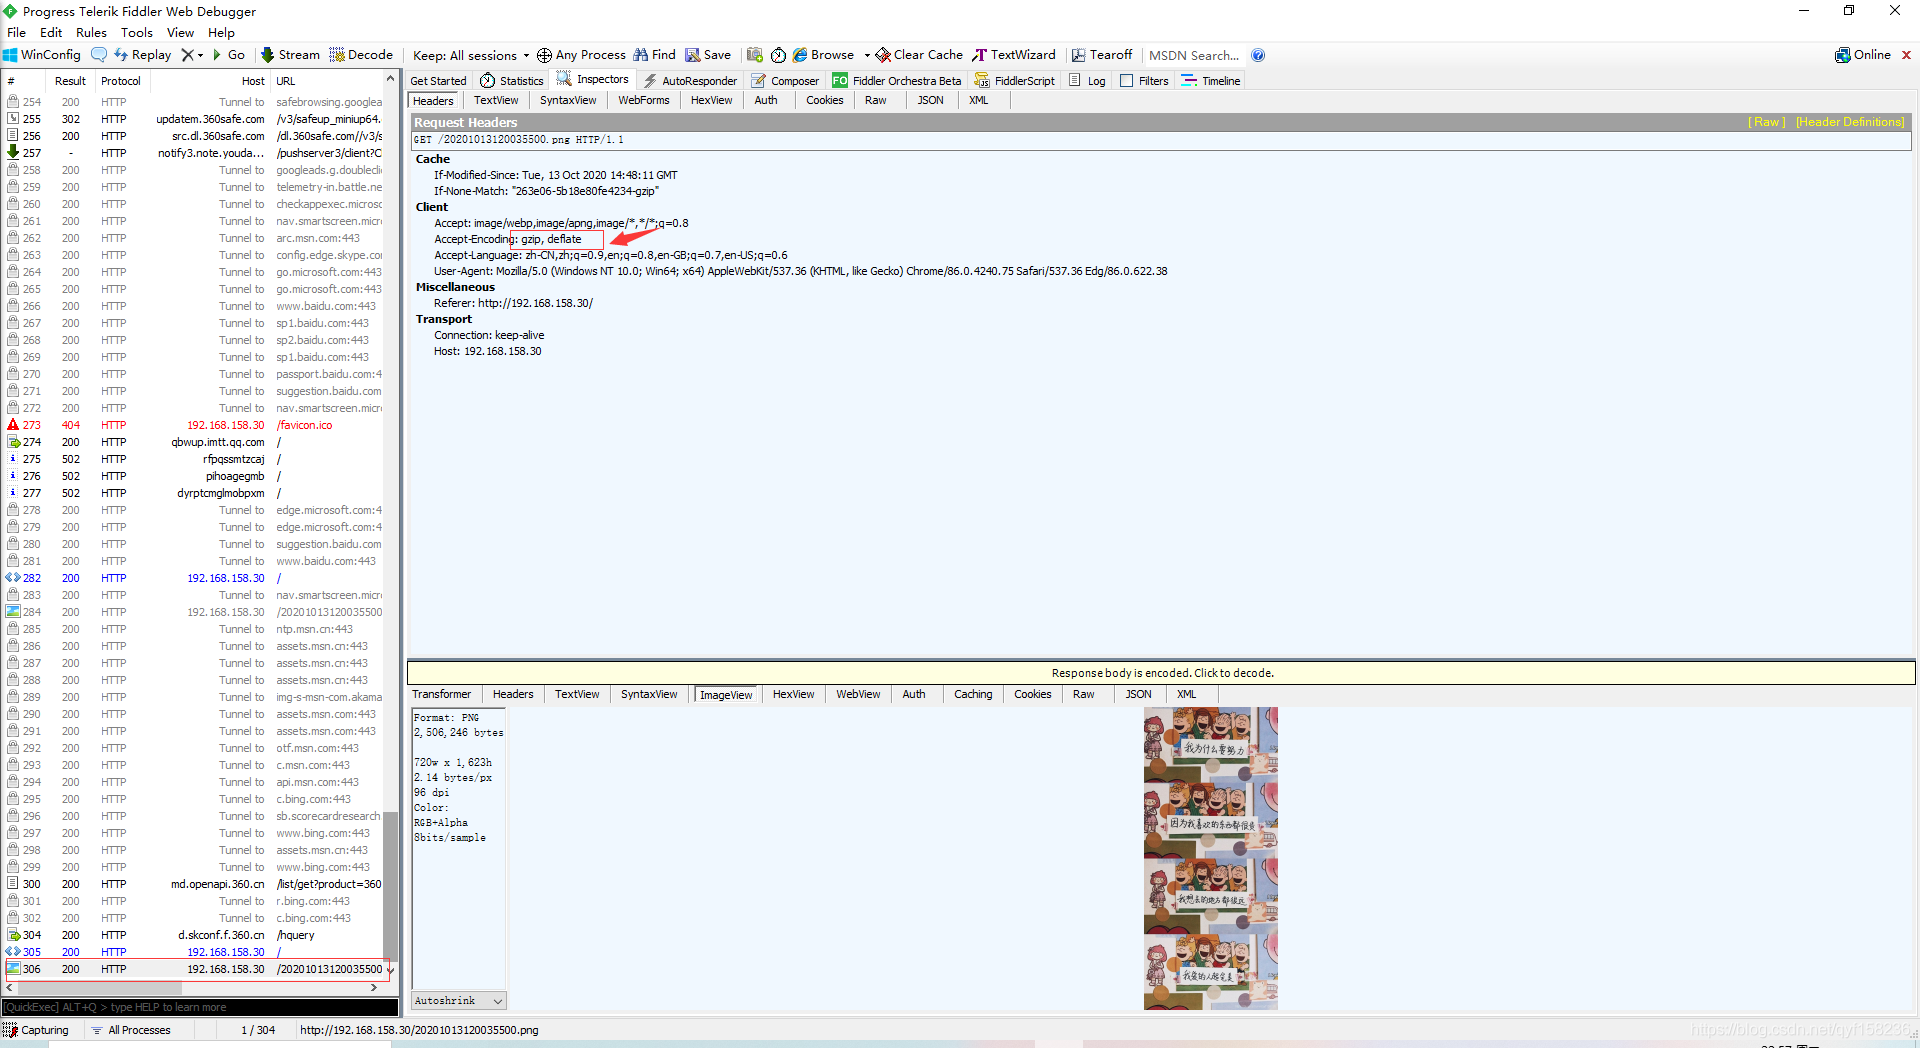The width and height of the screenshot is (1920, 1048).
Task: Click All Processes filter in status bar
Action: coord(131,1030)
